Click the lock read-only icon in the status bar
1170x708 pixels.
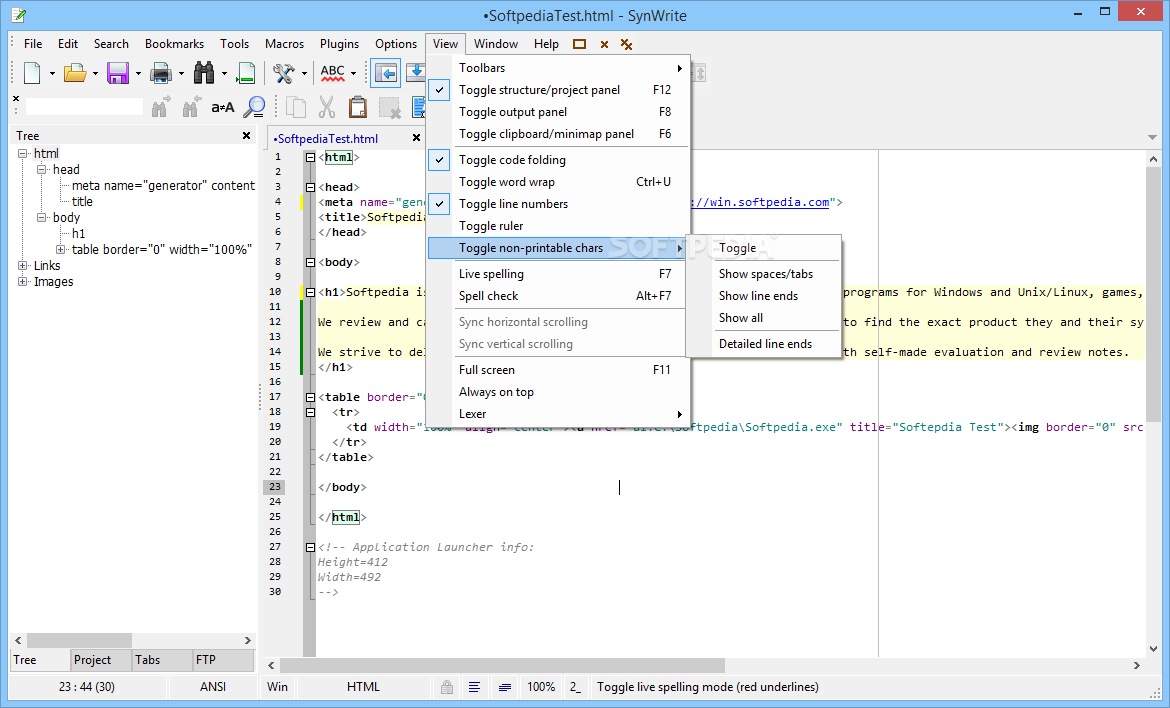(x=446, y=687)
